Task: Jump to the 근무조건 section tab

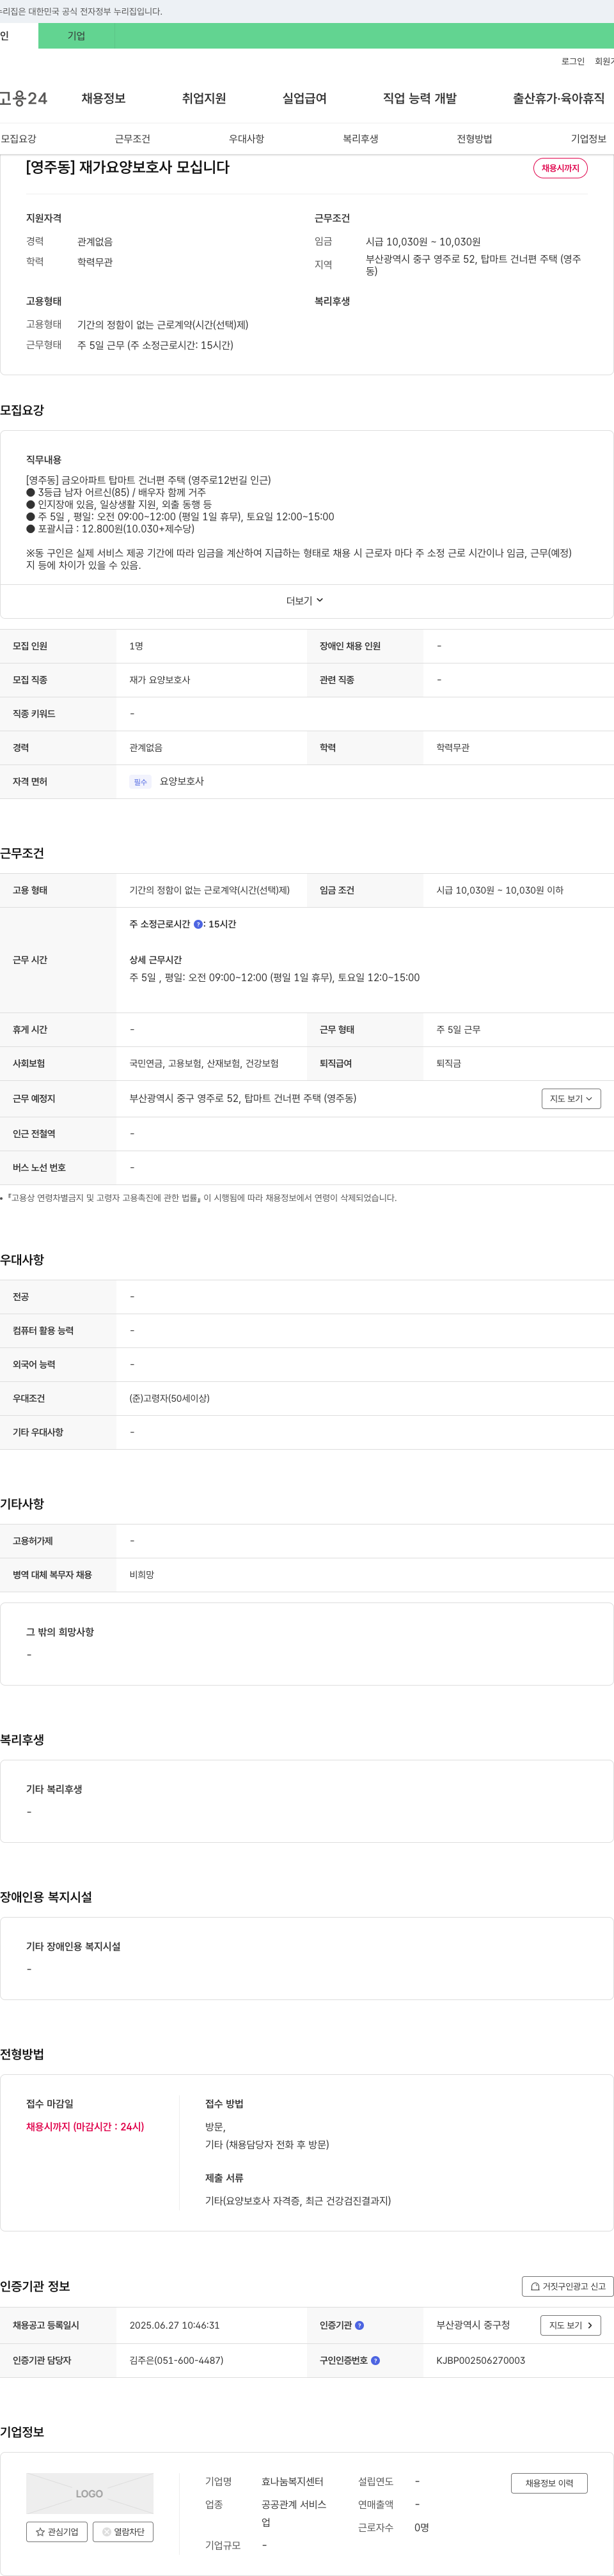Action: 132,139
